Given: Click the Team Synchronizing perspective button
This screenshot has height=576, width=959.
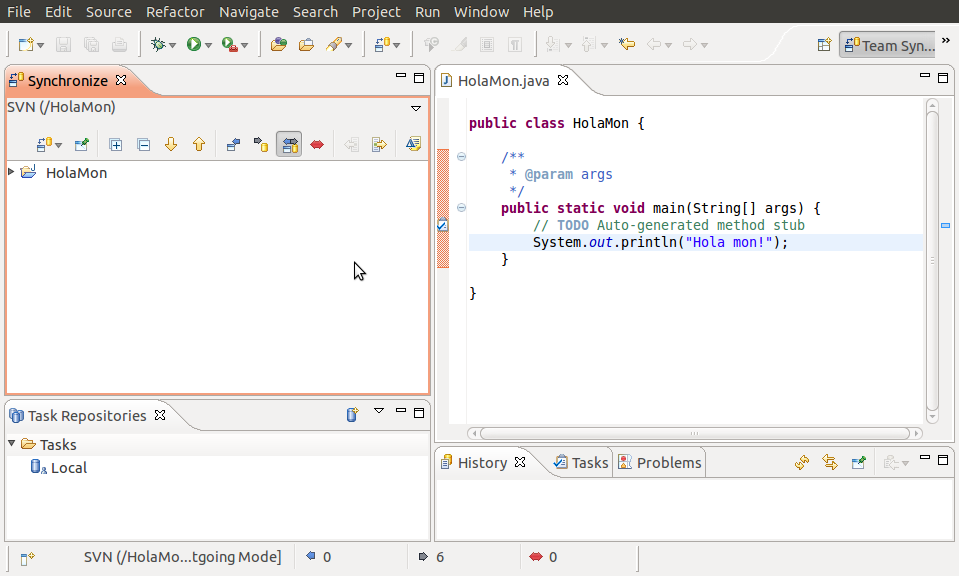Looking at the screenshot, I should point(887,45).
